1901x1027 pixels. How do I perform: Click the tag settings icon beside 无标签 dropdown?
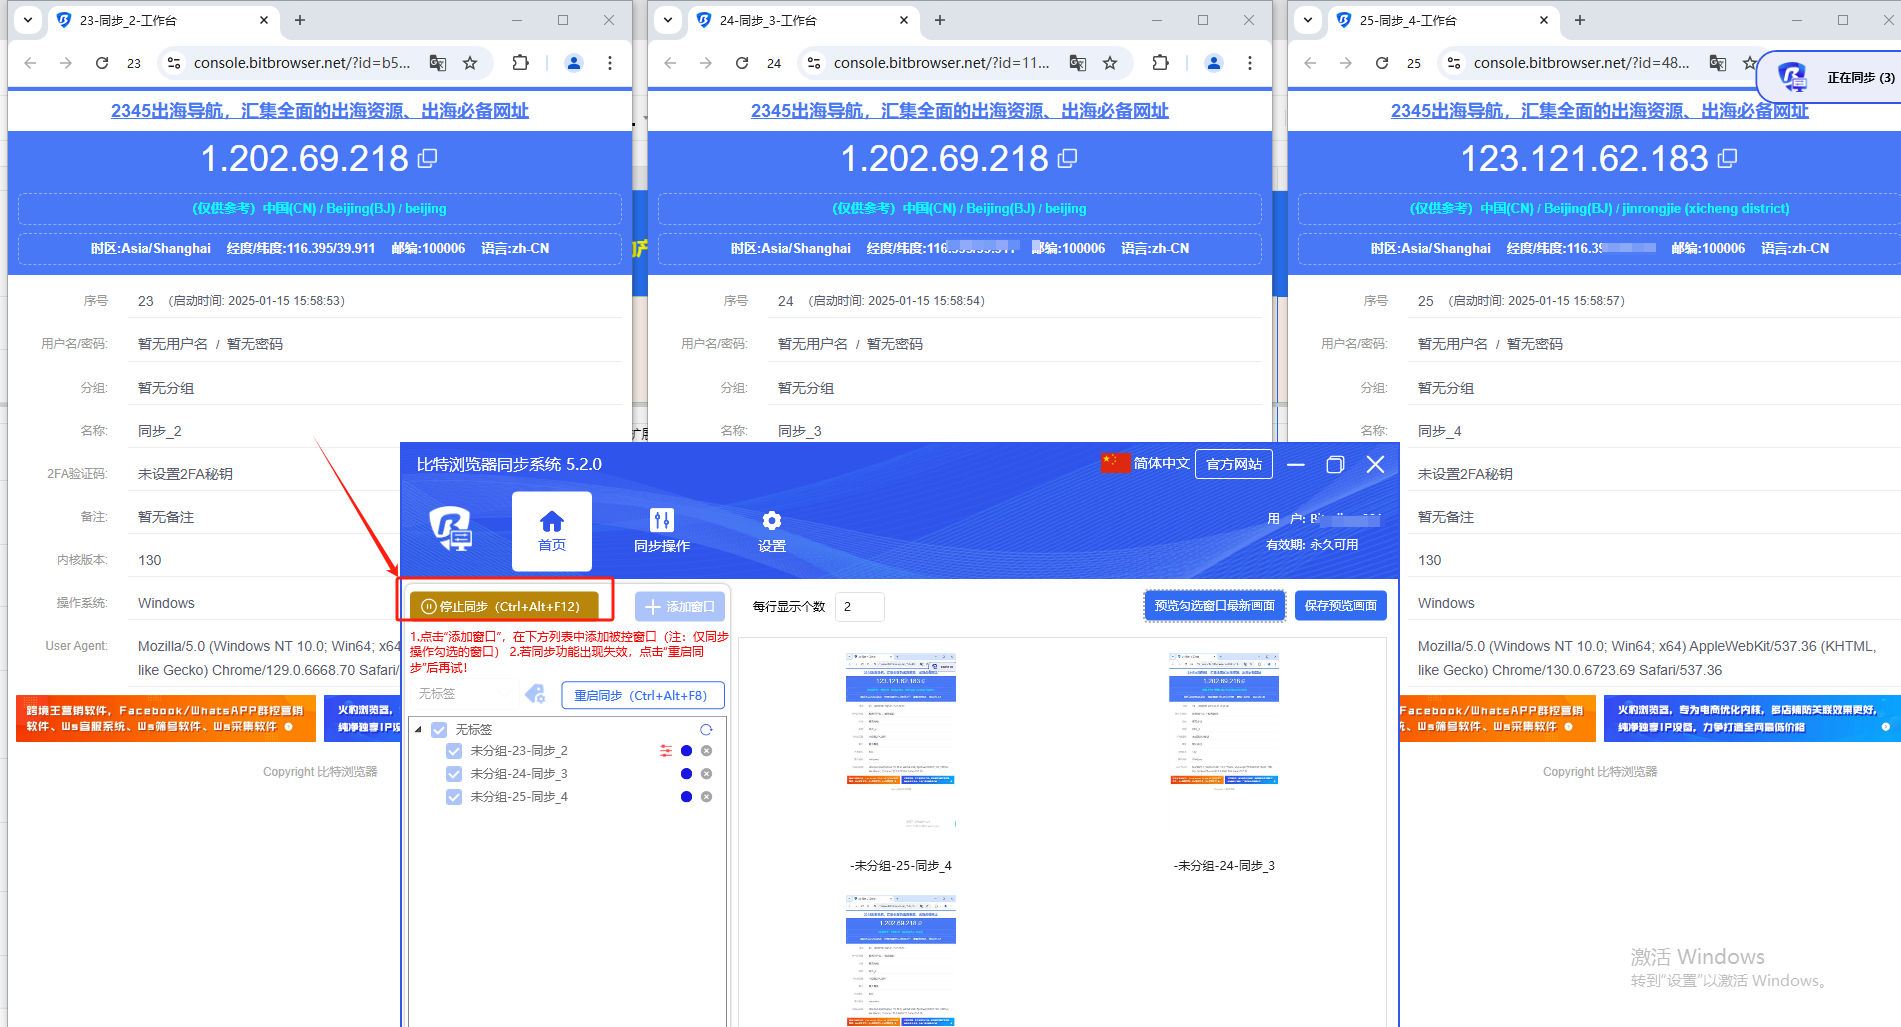click(535, 694)
